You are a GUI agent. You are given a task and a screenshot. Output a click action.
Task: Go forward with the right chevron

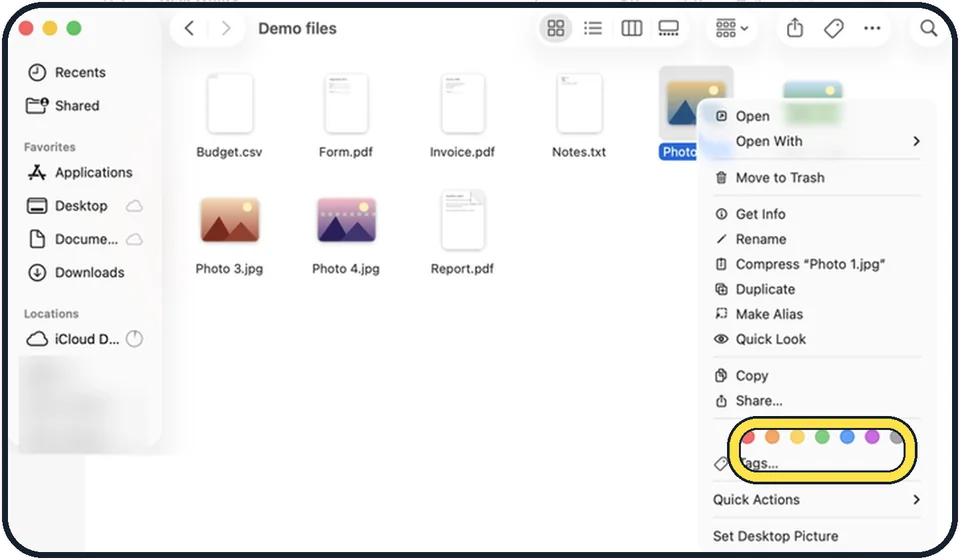click(226, 28)
